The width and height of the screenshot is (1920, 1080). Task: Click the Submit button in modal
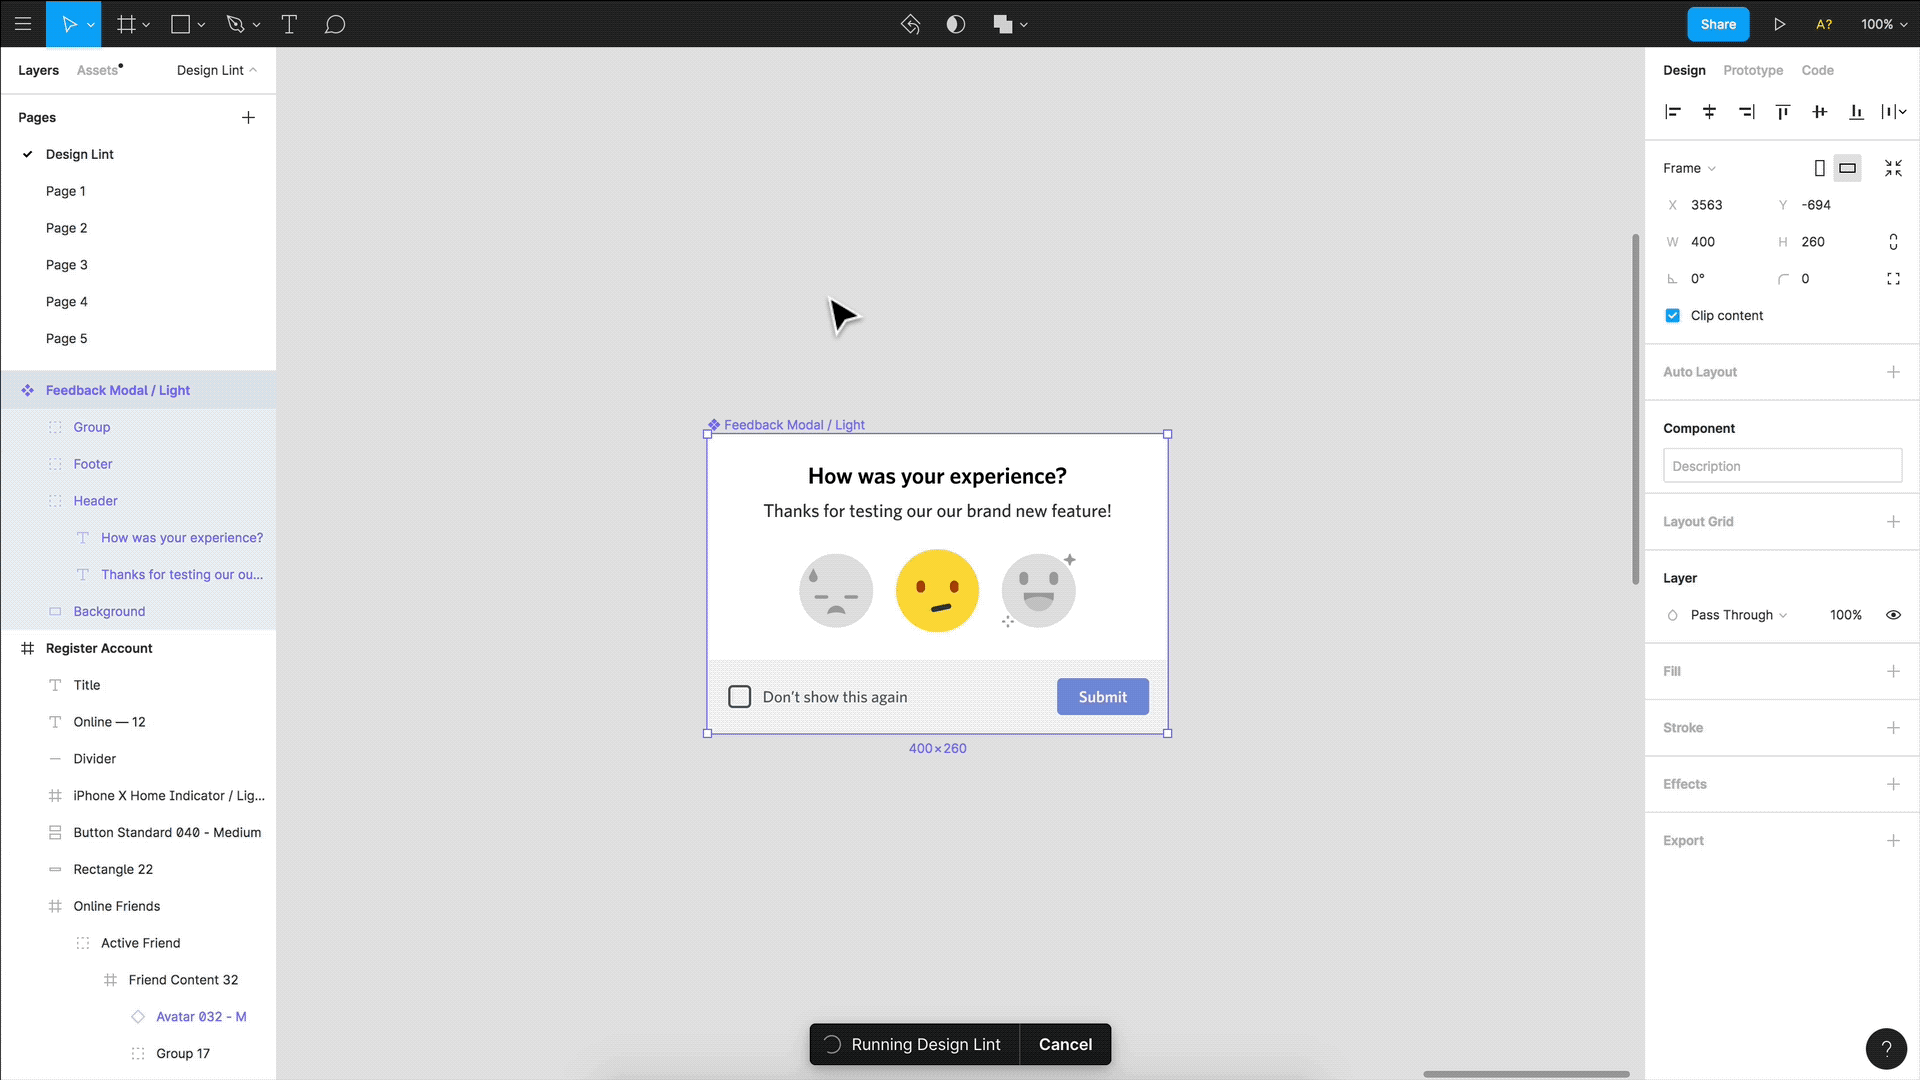[x=1102, y=696]
